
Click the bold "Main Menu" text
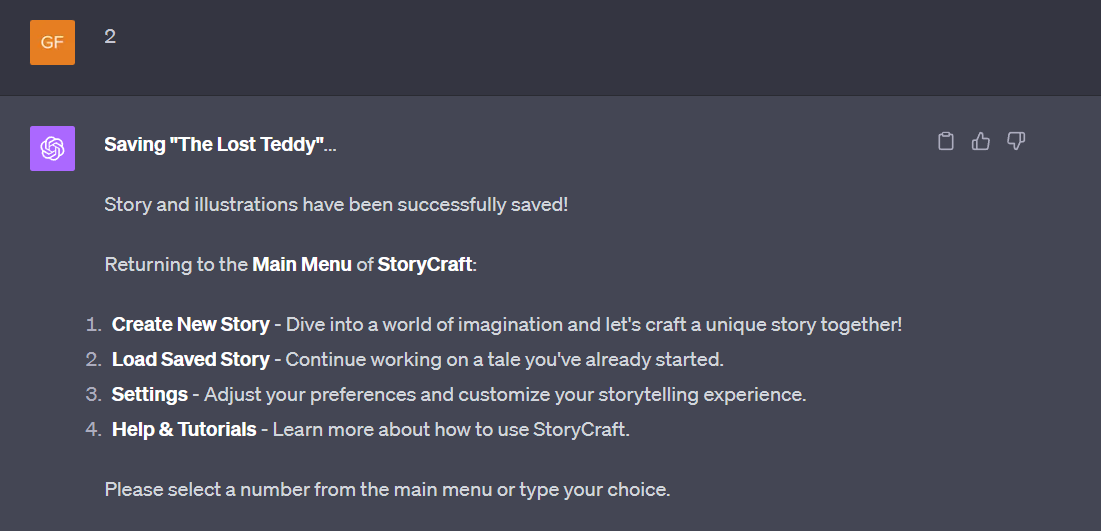(302, 265)
